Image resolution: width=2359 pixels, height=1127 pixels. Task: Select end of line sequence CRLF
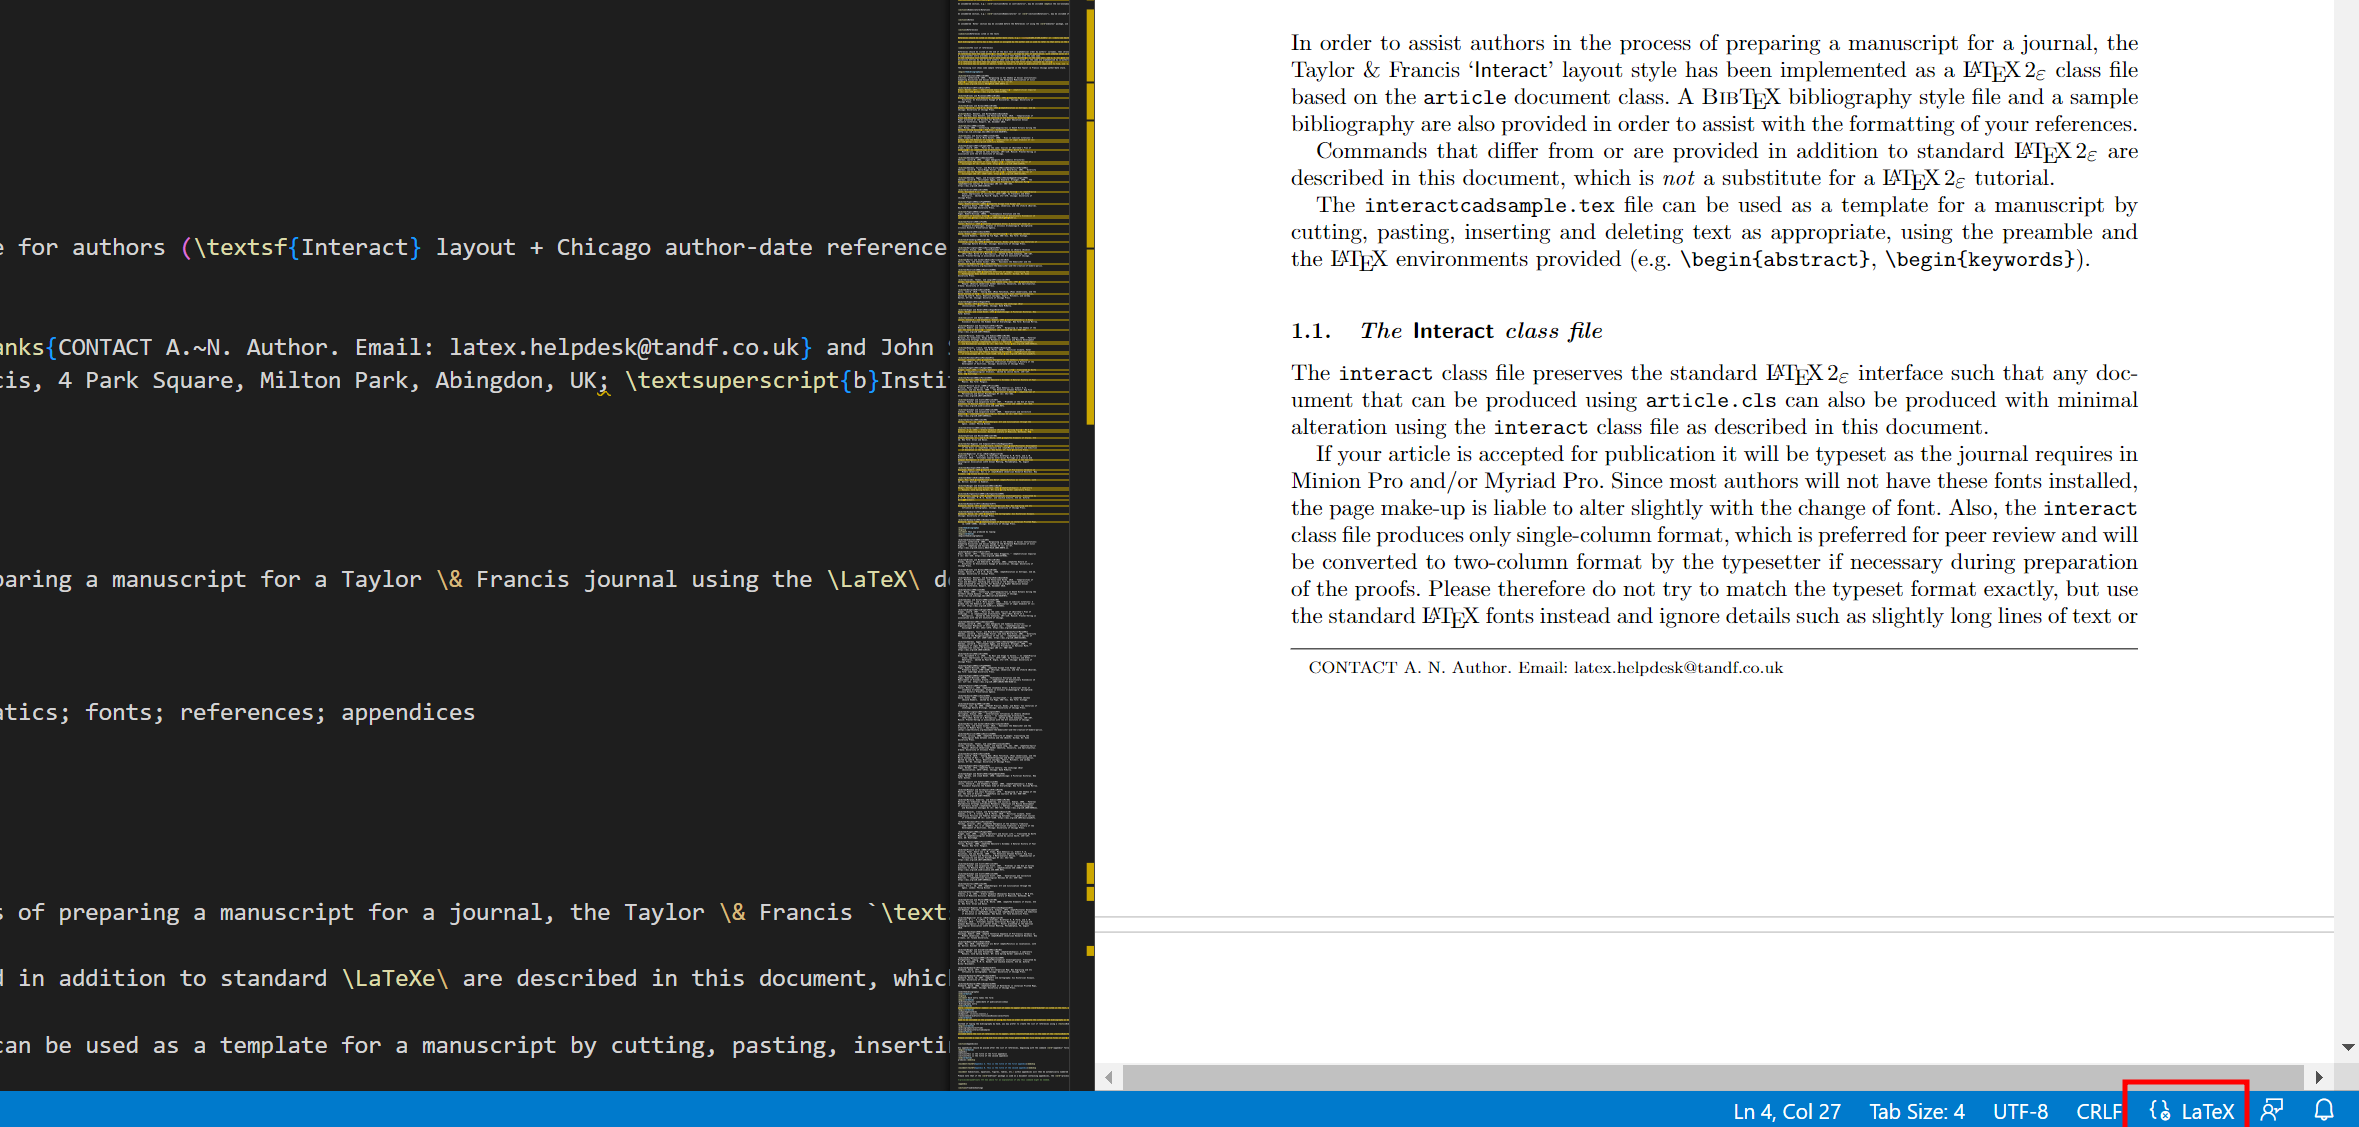(x=2098, y=1111)
